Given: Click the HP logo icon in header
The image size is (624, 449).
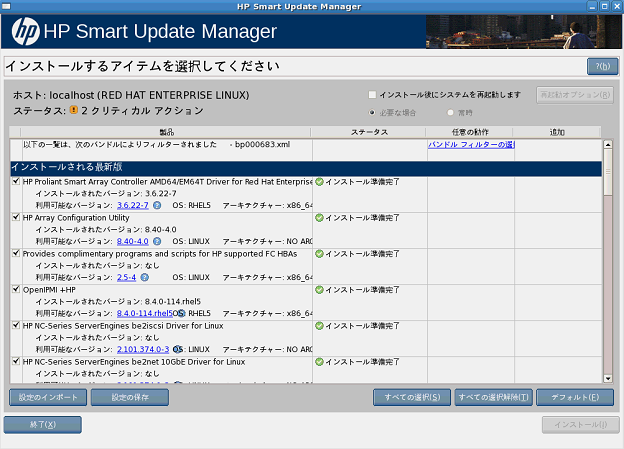Looking at the screenshot, I should pos(25,32).
